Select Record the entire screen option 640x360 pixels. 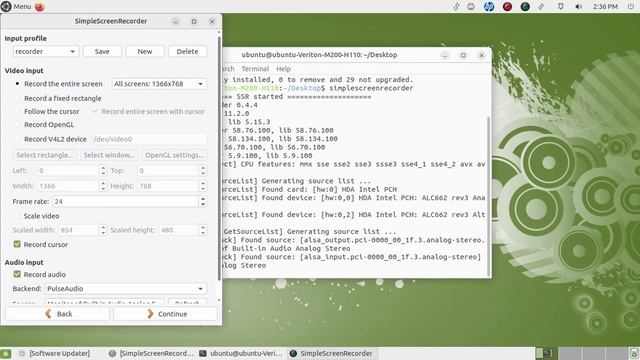59,84
